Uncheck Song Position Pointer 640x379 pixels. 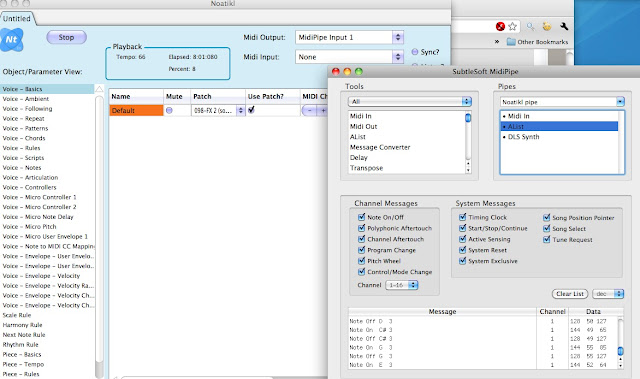pos(547,217)
